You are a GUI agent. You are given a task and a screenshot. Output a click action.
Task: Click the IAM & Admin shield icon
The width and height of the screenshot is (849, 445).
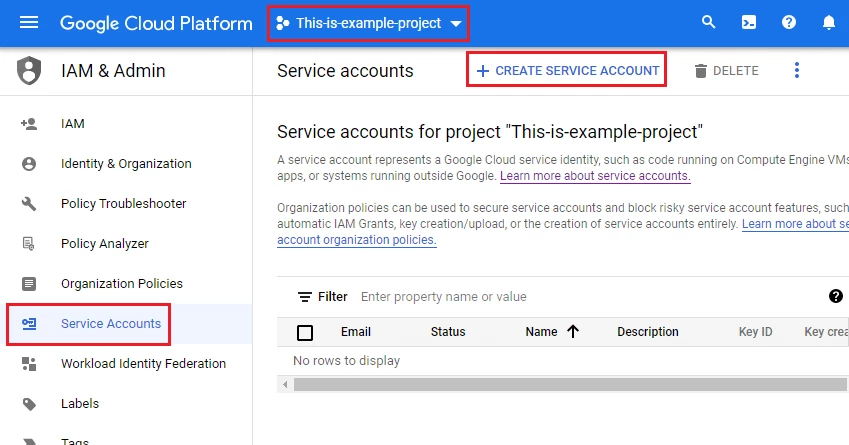pyautogui.click(x=30, y=71)
